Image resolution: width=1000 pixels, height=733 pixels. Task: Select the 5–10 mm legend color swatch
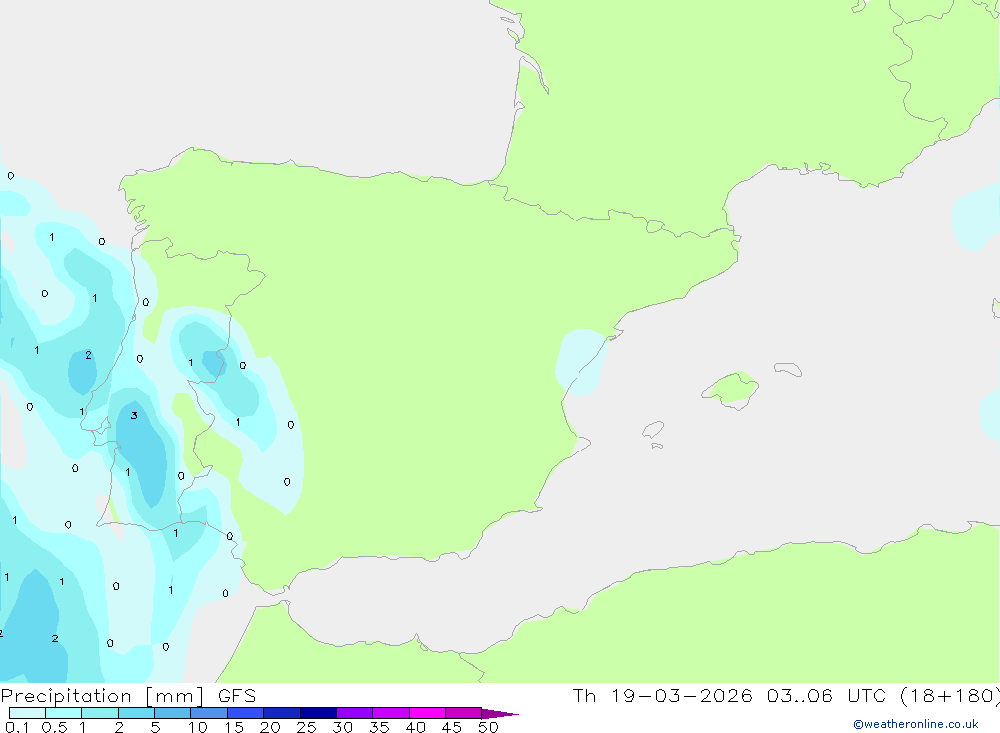172,713
